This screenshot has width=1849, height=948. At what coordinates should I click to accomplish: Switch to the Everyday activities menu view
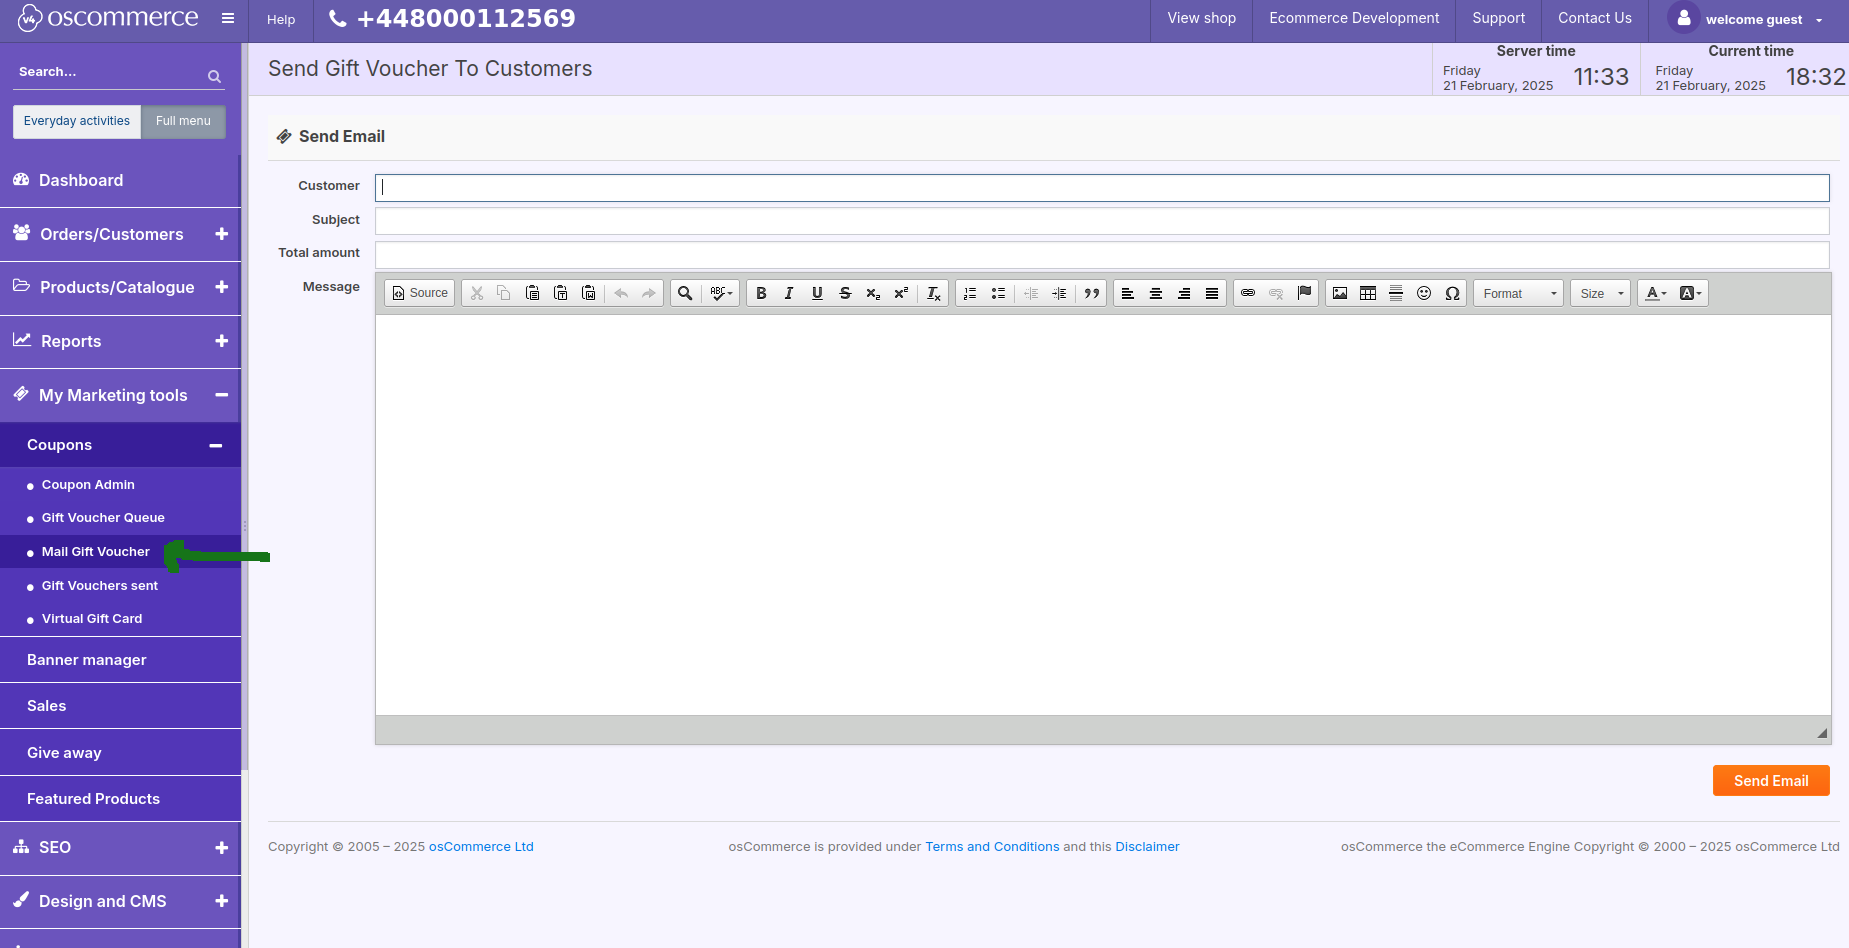[77, 121]
